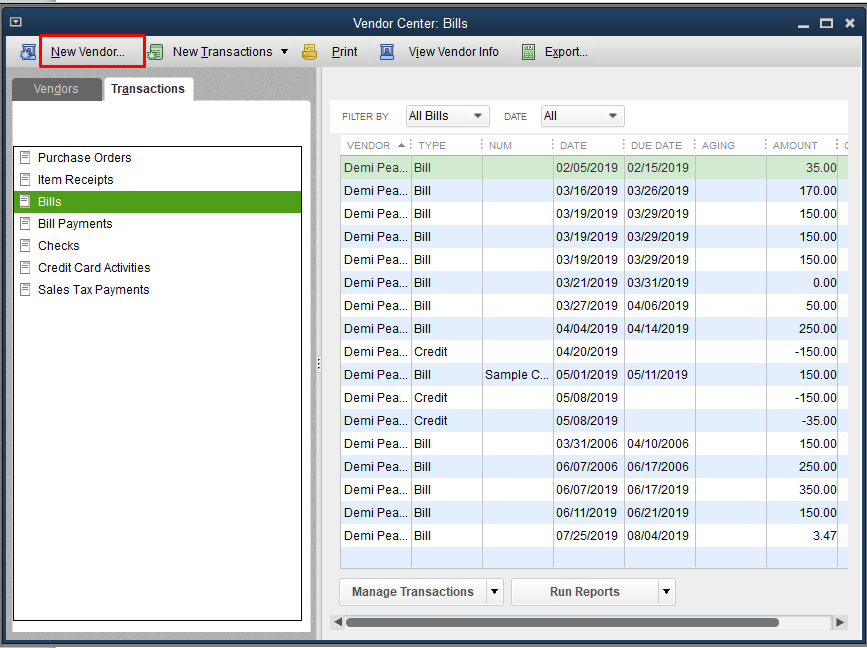Open the Filter By All Bills dropdown
The image size is (867, 648).
click(x=447, y=116)
